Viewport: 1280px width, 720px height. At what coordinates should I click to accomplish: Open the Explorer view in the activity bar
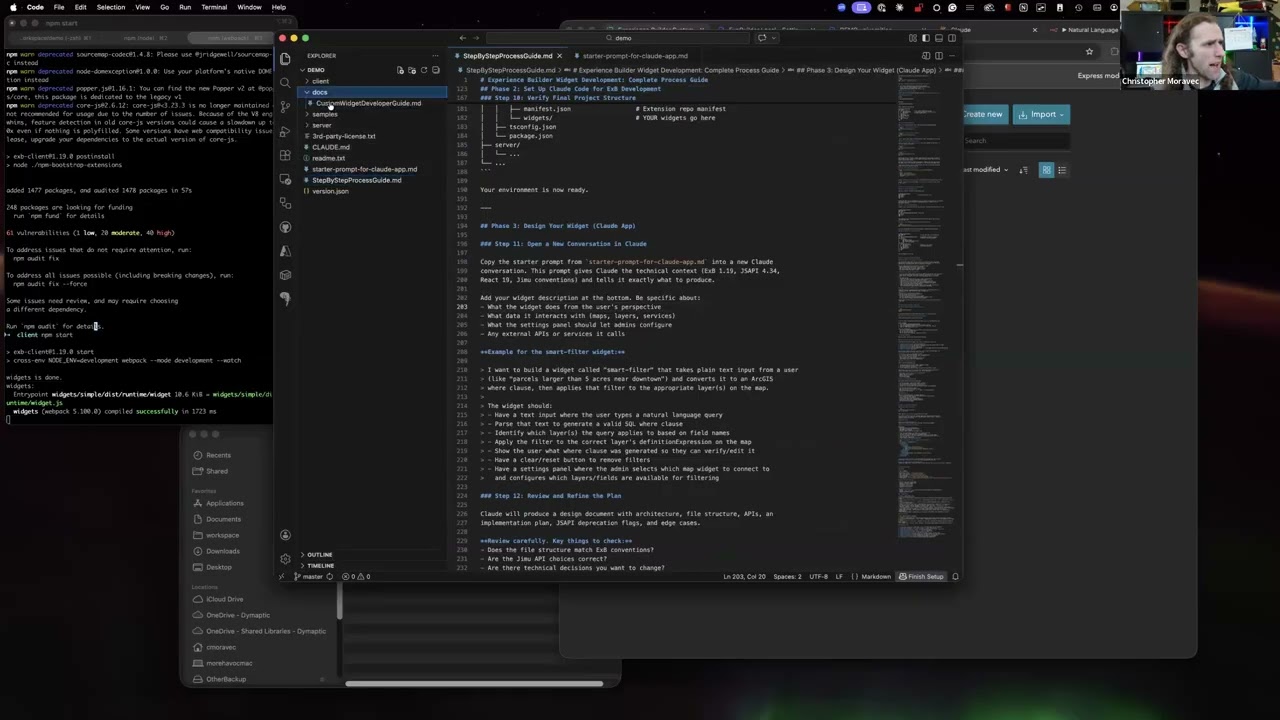coord(285,59)
